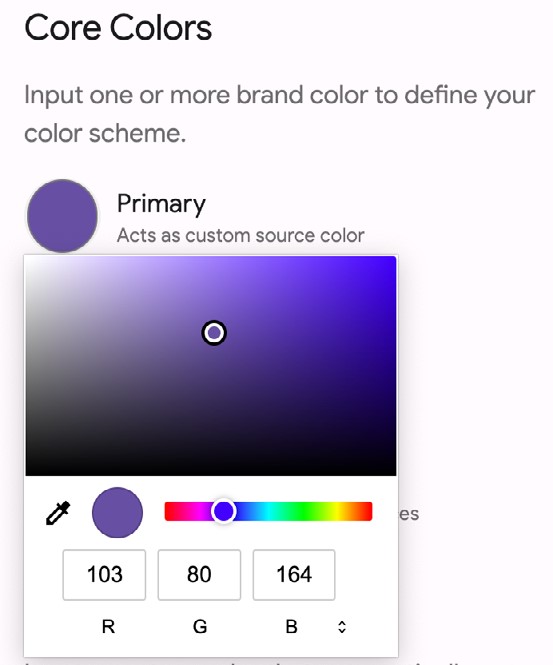Image resolution: width=553 pixels, height=665 pixels.
Task: Click the Primary label text
Action: click(161, 204)
